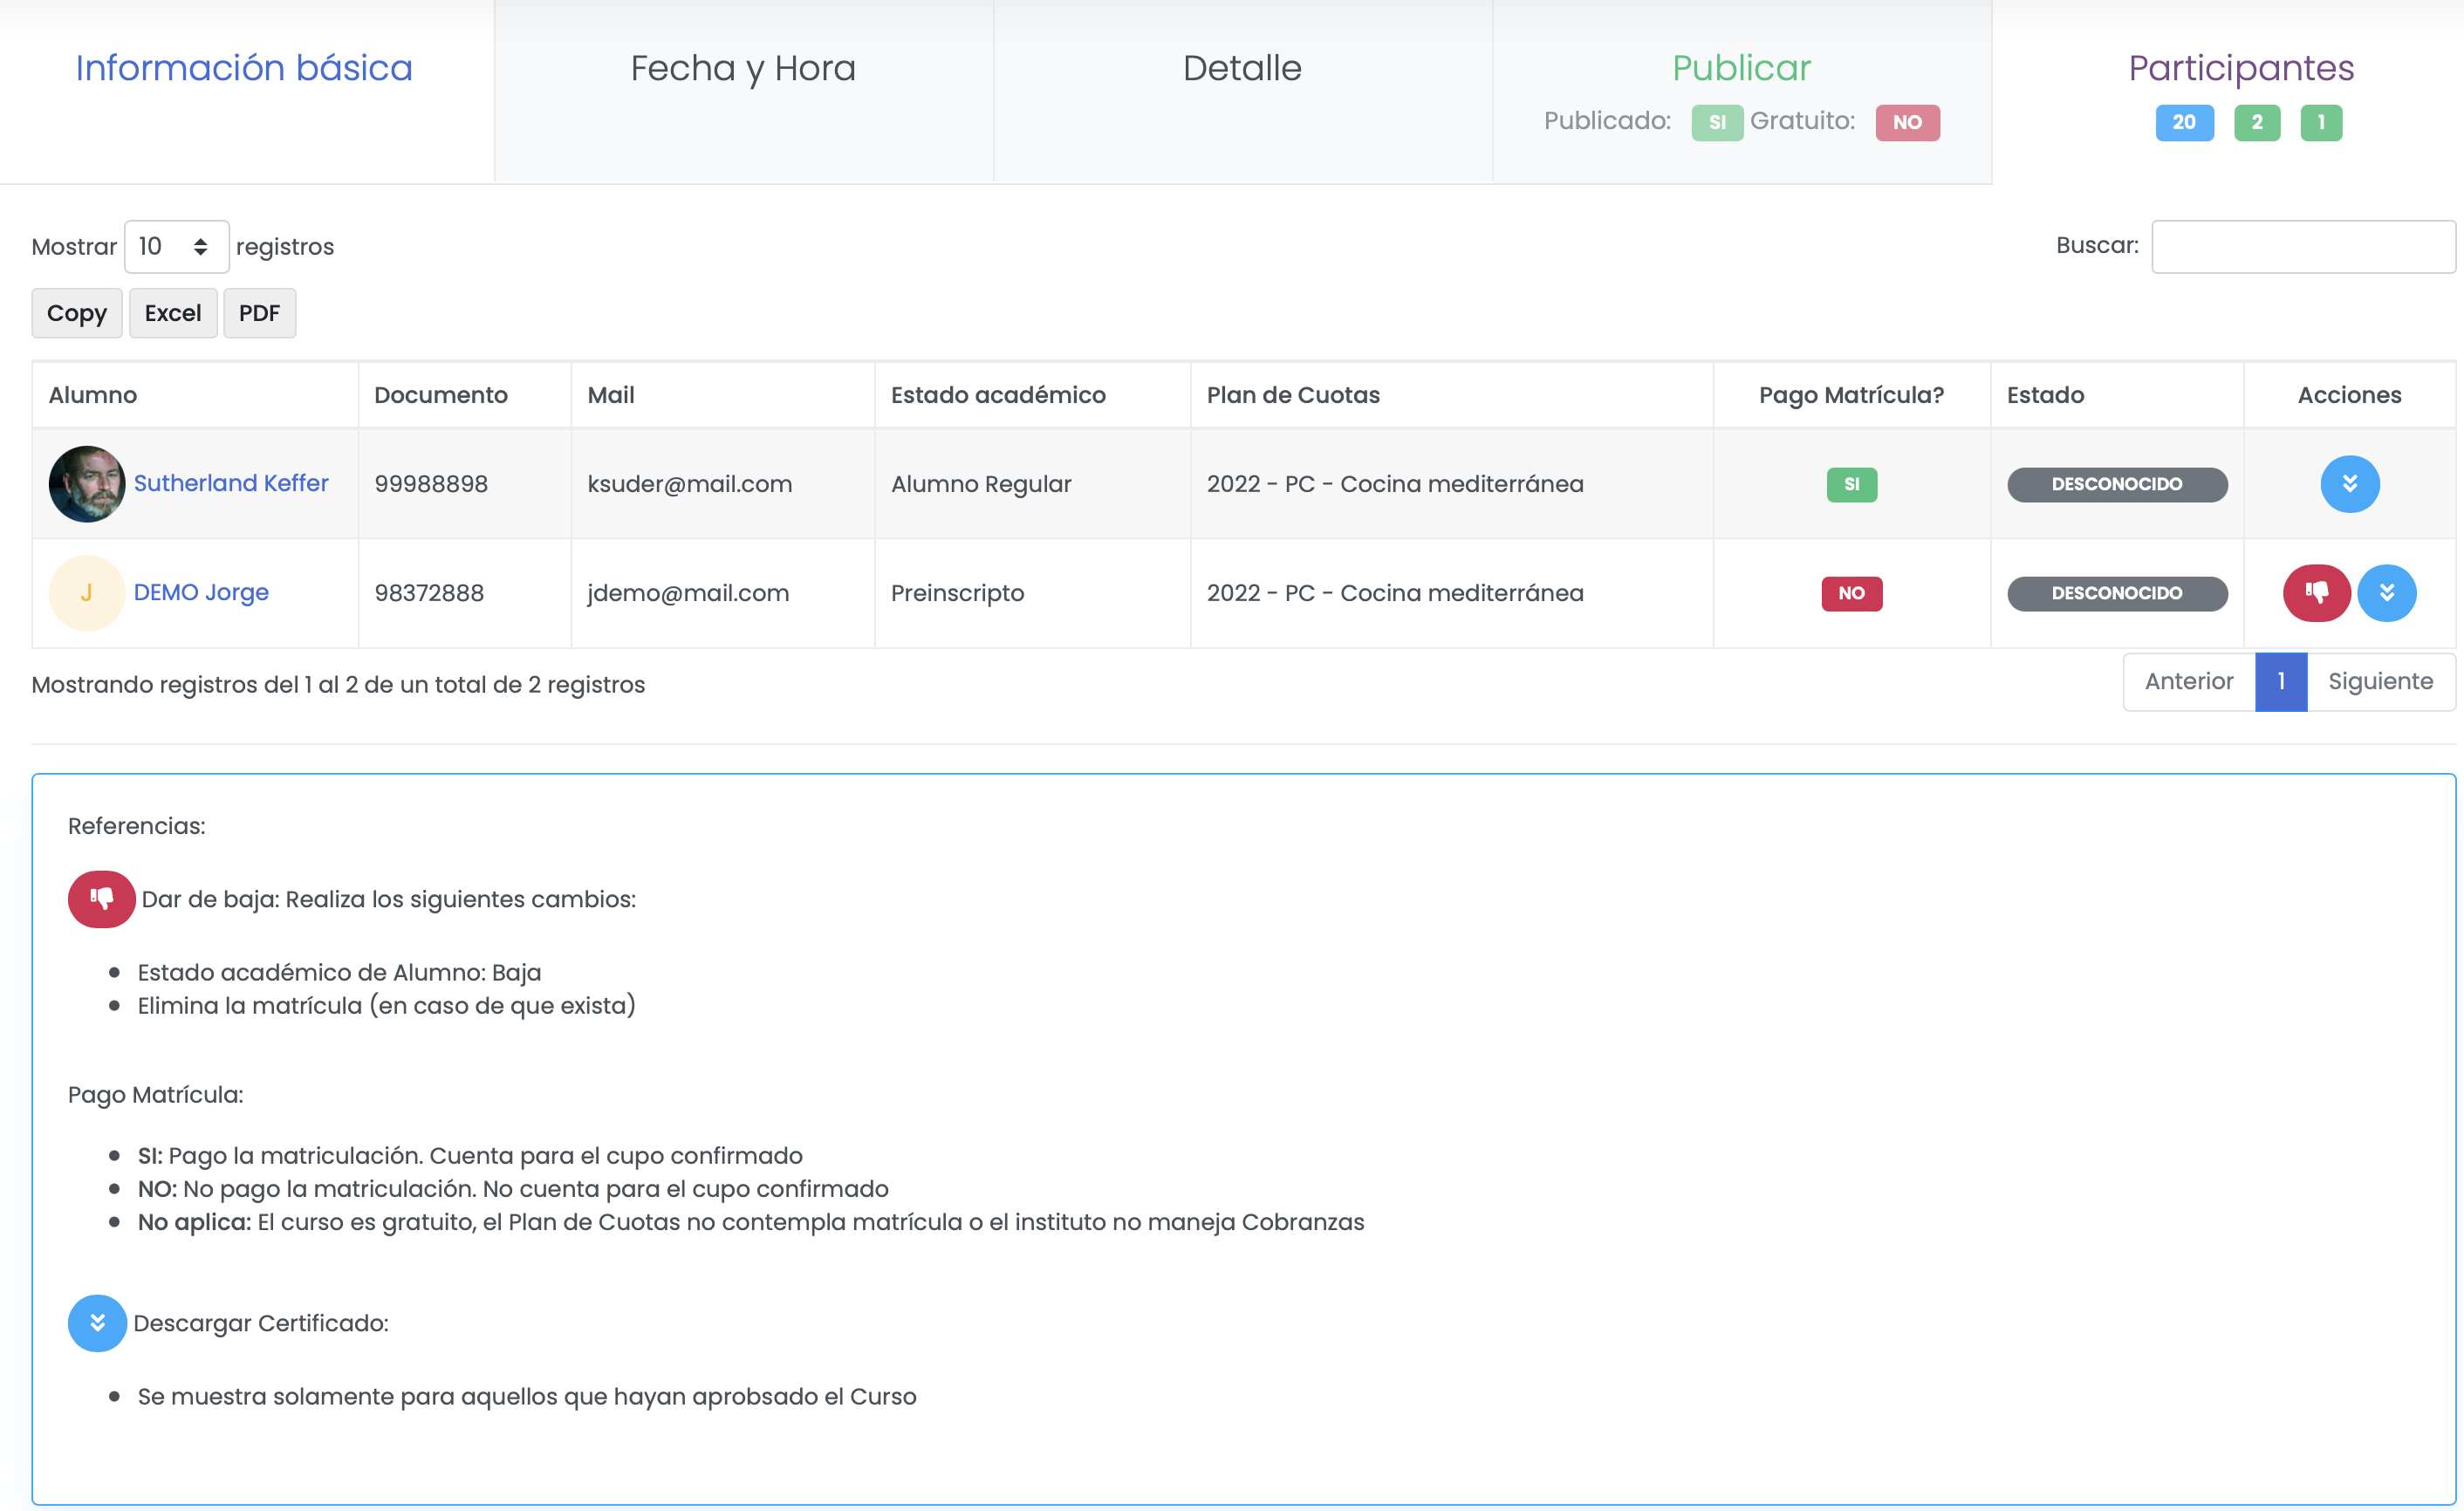2464x1511 pixels.
Task: Export the table as PDF
Action: [259, 313]
